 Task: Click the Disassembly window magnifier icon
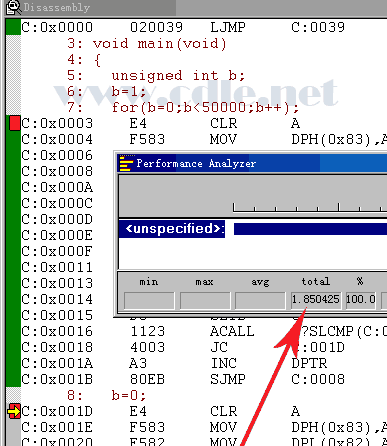click(13, 7)
